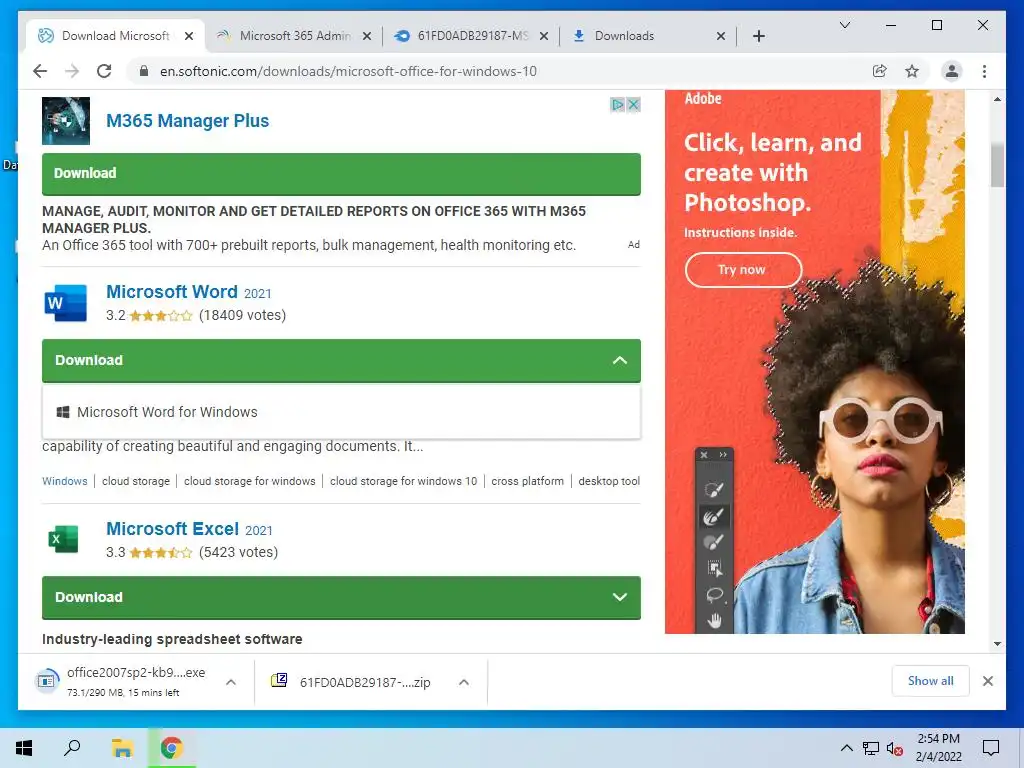The width and height of the screenshot is (1024, 768).
Task: Open the AdChoices triangle icon
Action: coord(617,104)
